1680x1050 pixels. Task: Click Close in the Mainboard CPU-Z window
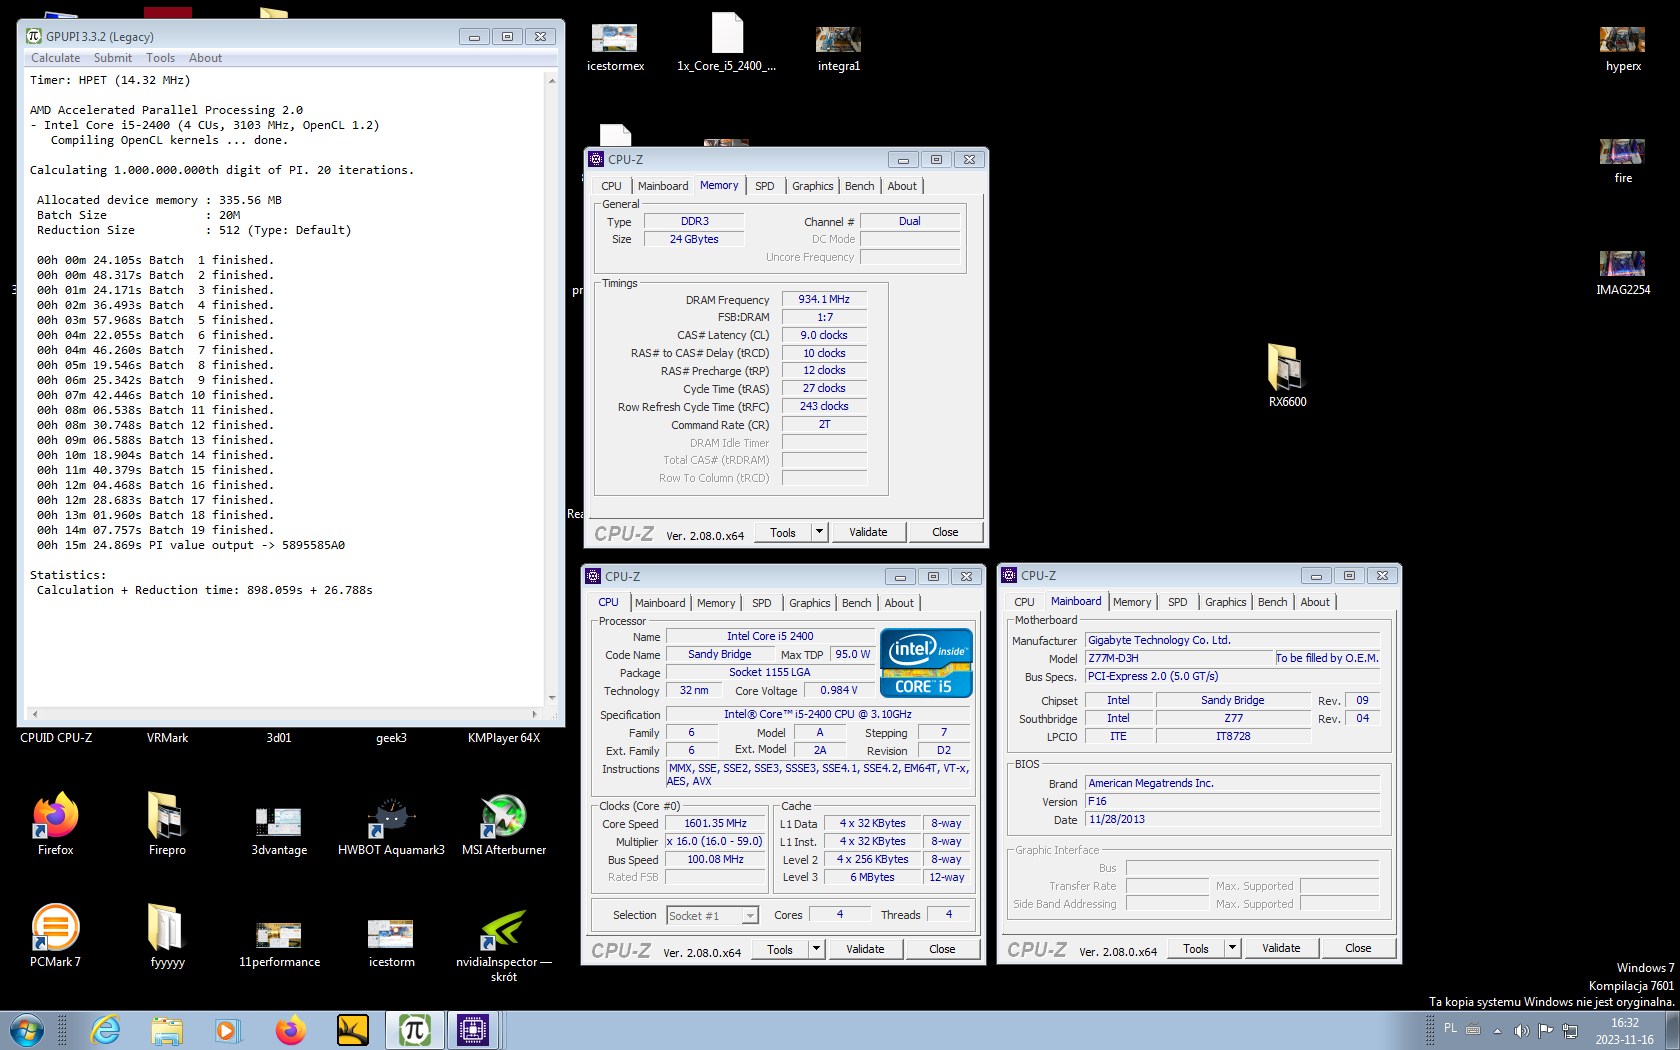click(x=1358, y=948)
